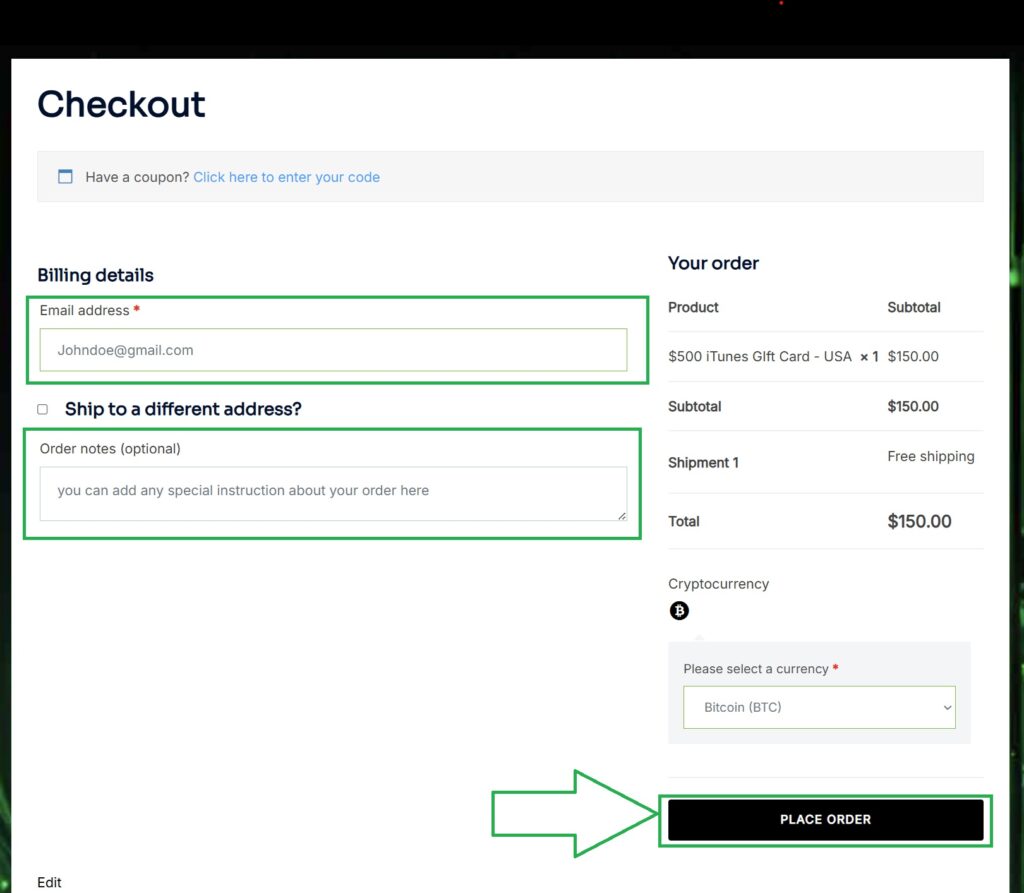Click the chevron arrow on the currency select
This screenshot has width=1024, height=893.
[947, 708]
